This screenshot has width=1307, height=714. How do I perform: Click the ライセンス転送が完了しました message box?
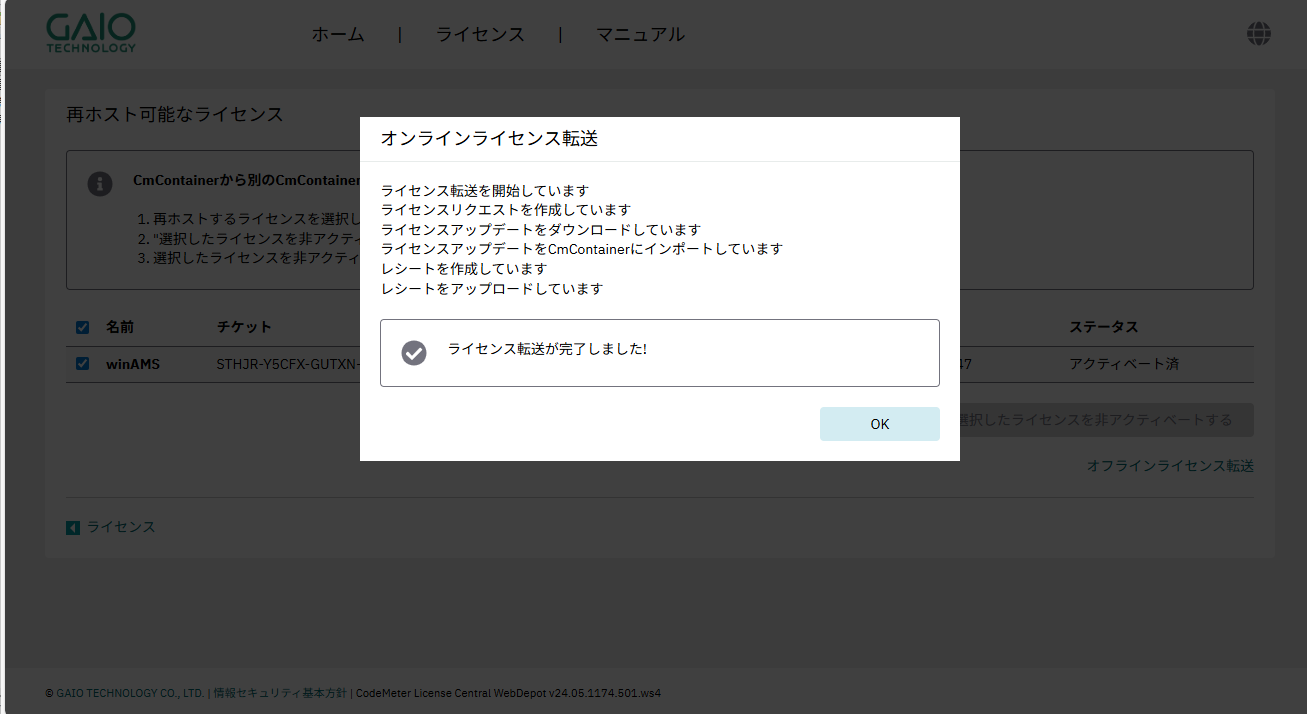pyautogui.click(x=660, y=352)
